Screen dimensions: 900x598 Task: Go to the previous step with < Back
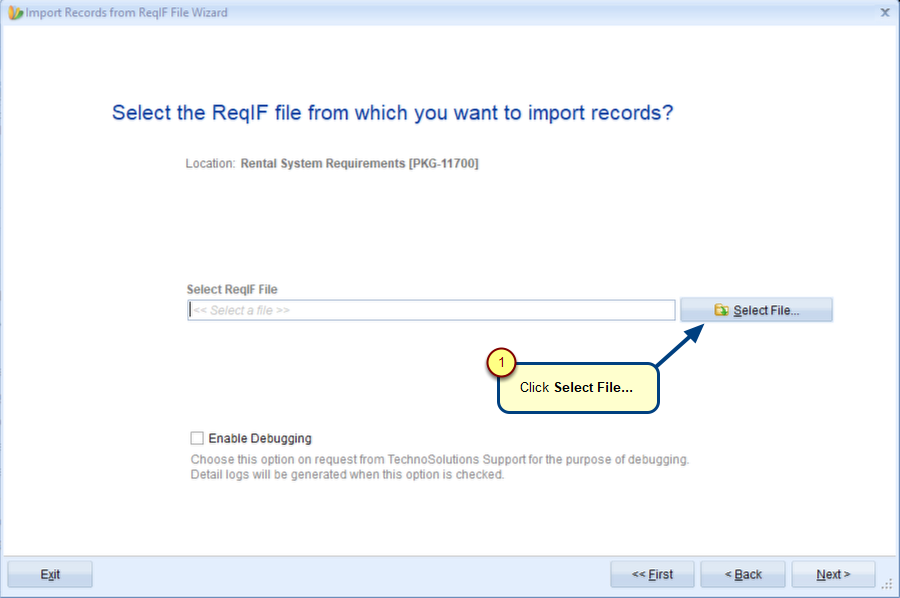click(743, 574)
